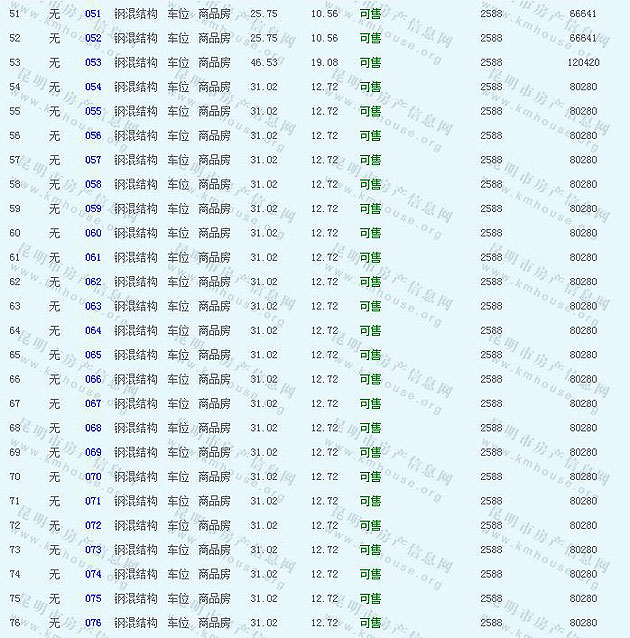This screenshot has height=638, width=630.
Task: Open the 072 unit link
Action: 93,525
